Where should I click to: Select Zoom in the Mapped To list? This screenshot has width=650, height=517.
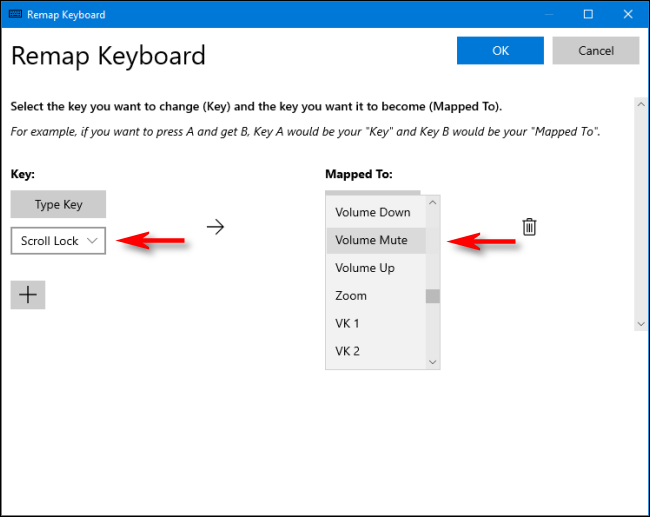pyautogui.click(x=351, y=296)
